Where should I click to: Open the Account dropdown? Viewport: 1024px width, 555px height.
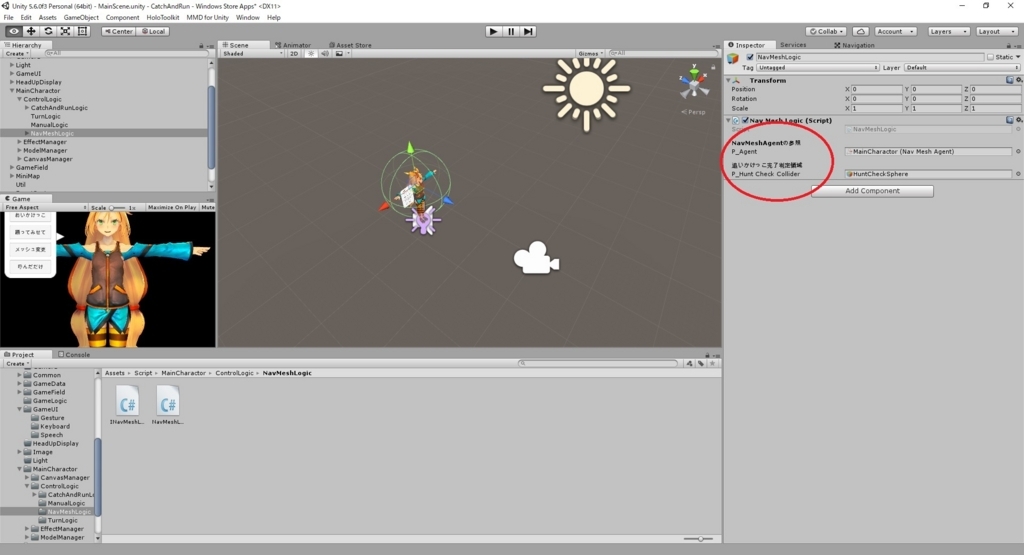(895, 31)
